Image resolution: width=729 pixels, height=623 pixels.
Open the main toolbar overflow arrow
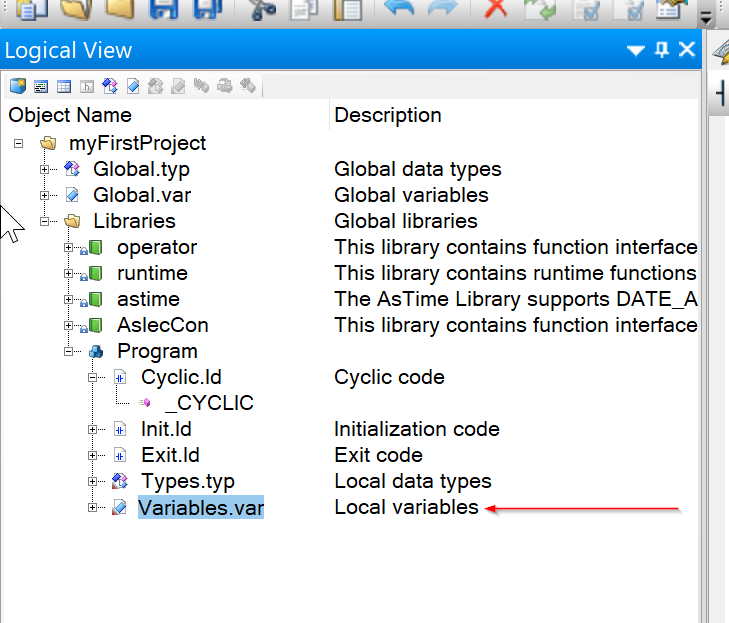coord(706,18)
